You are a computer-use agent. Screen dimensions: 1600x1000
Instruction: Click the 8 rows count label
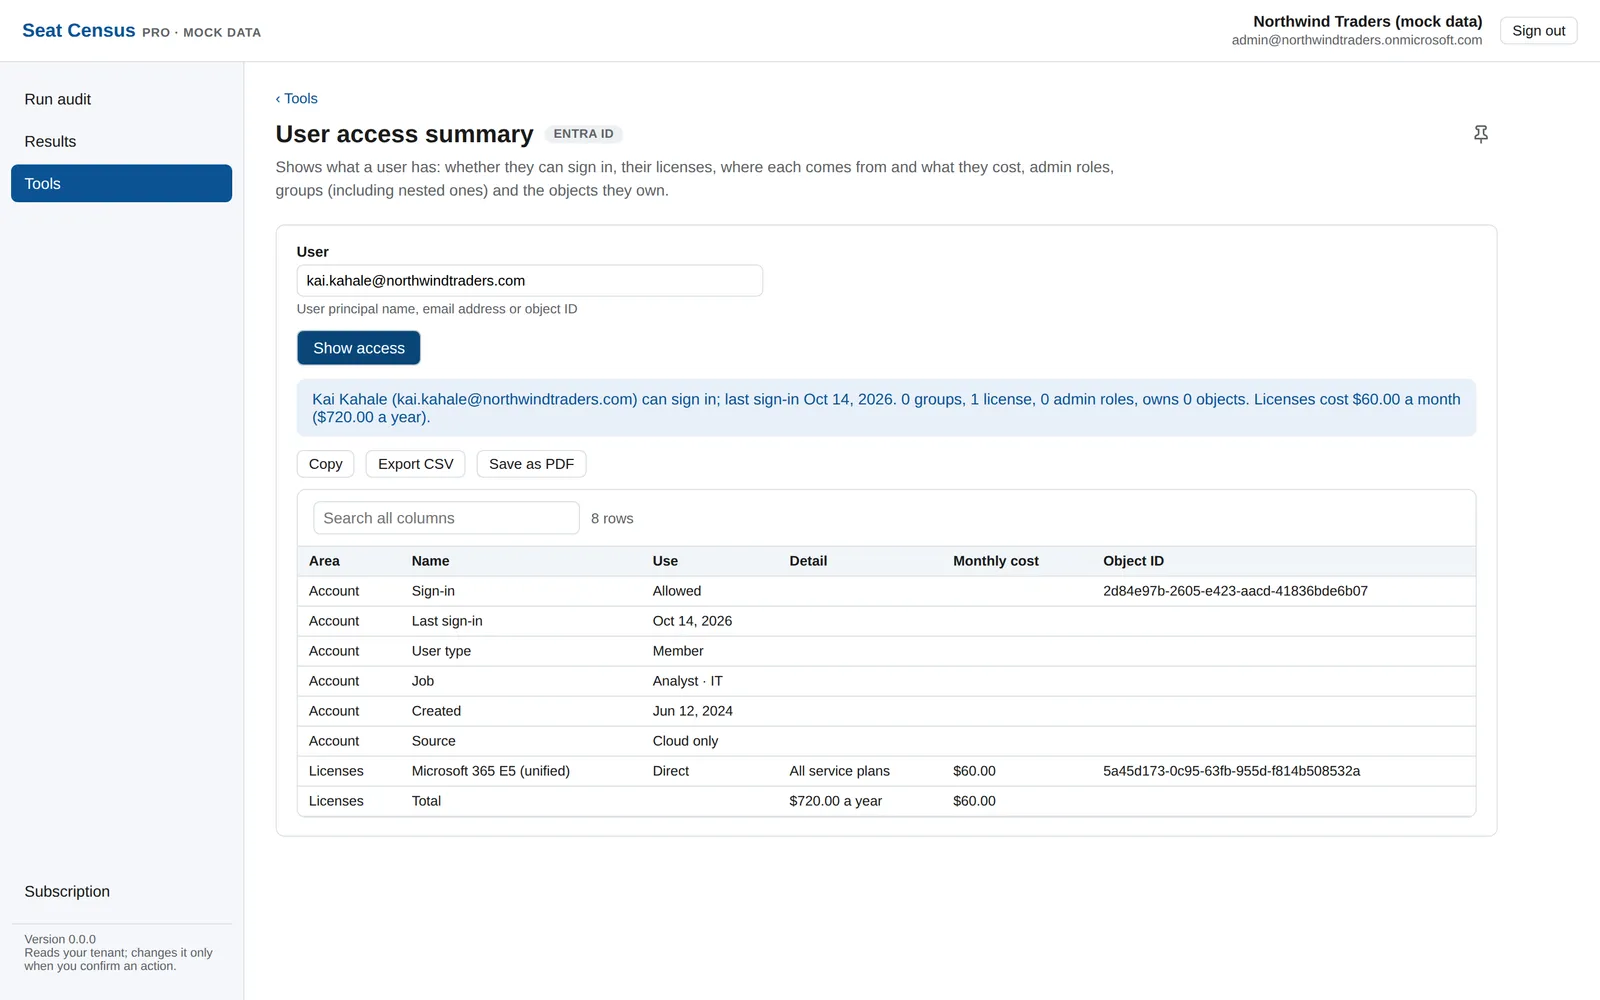point(612,518)
